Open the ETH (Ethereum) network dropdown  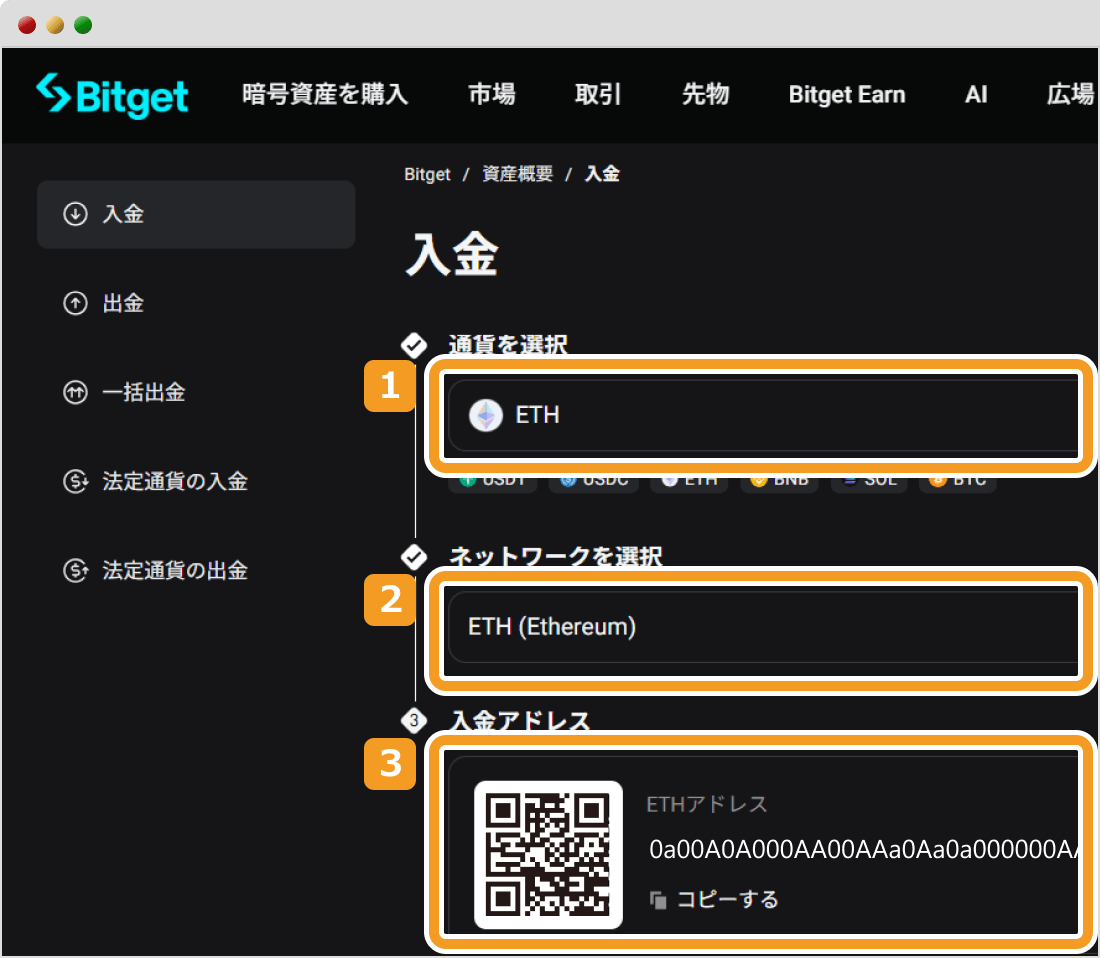point(763,627)
